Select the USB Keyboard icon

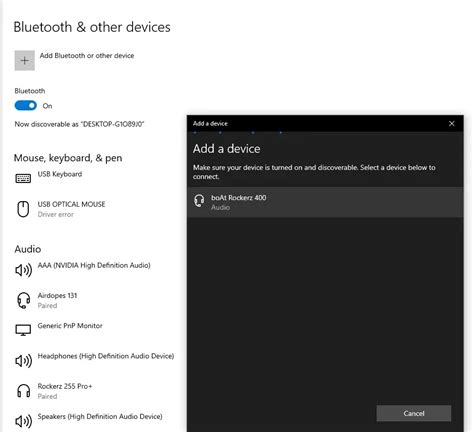[x=23, y=178]
